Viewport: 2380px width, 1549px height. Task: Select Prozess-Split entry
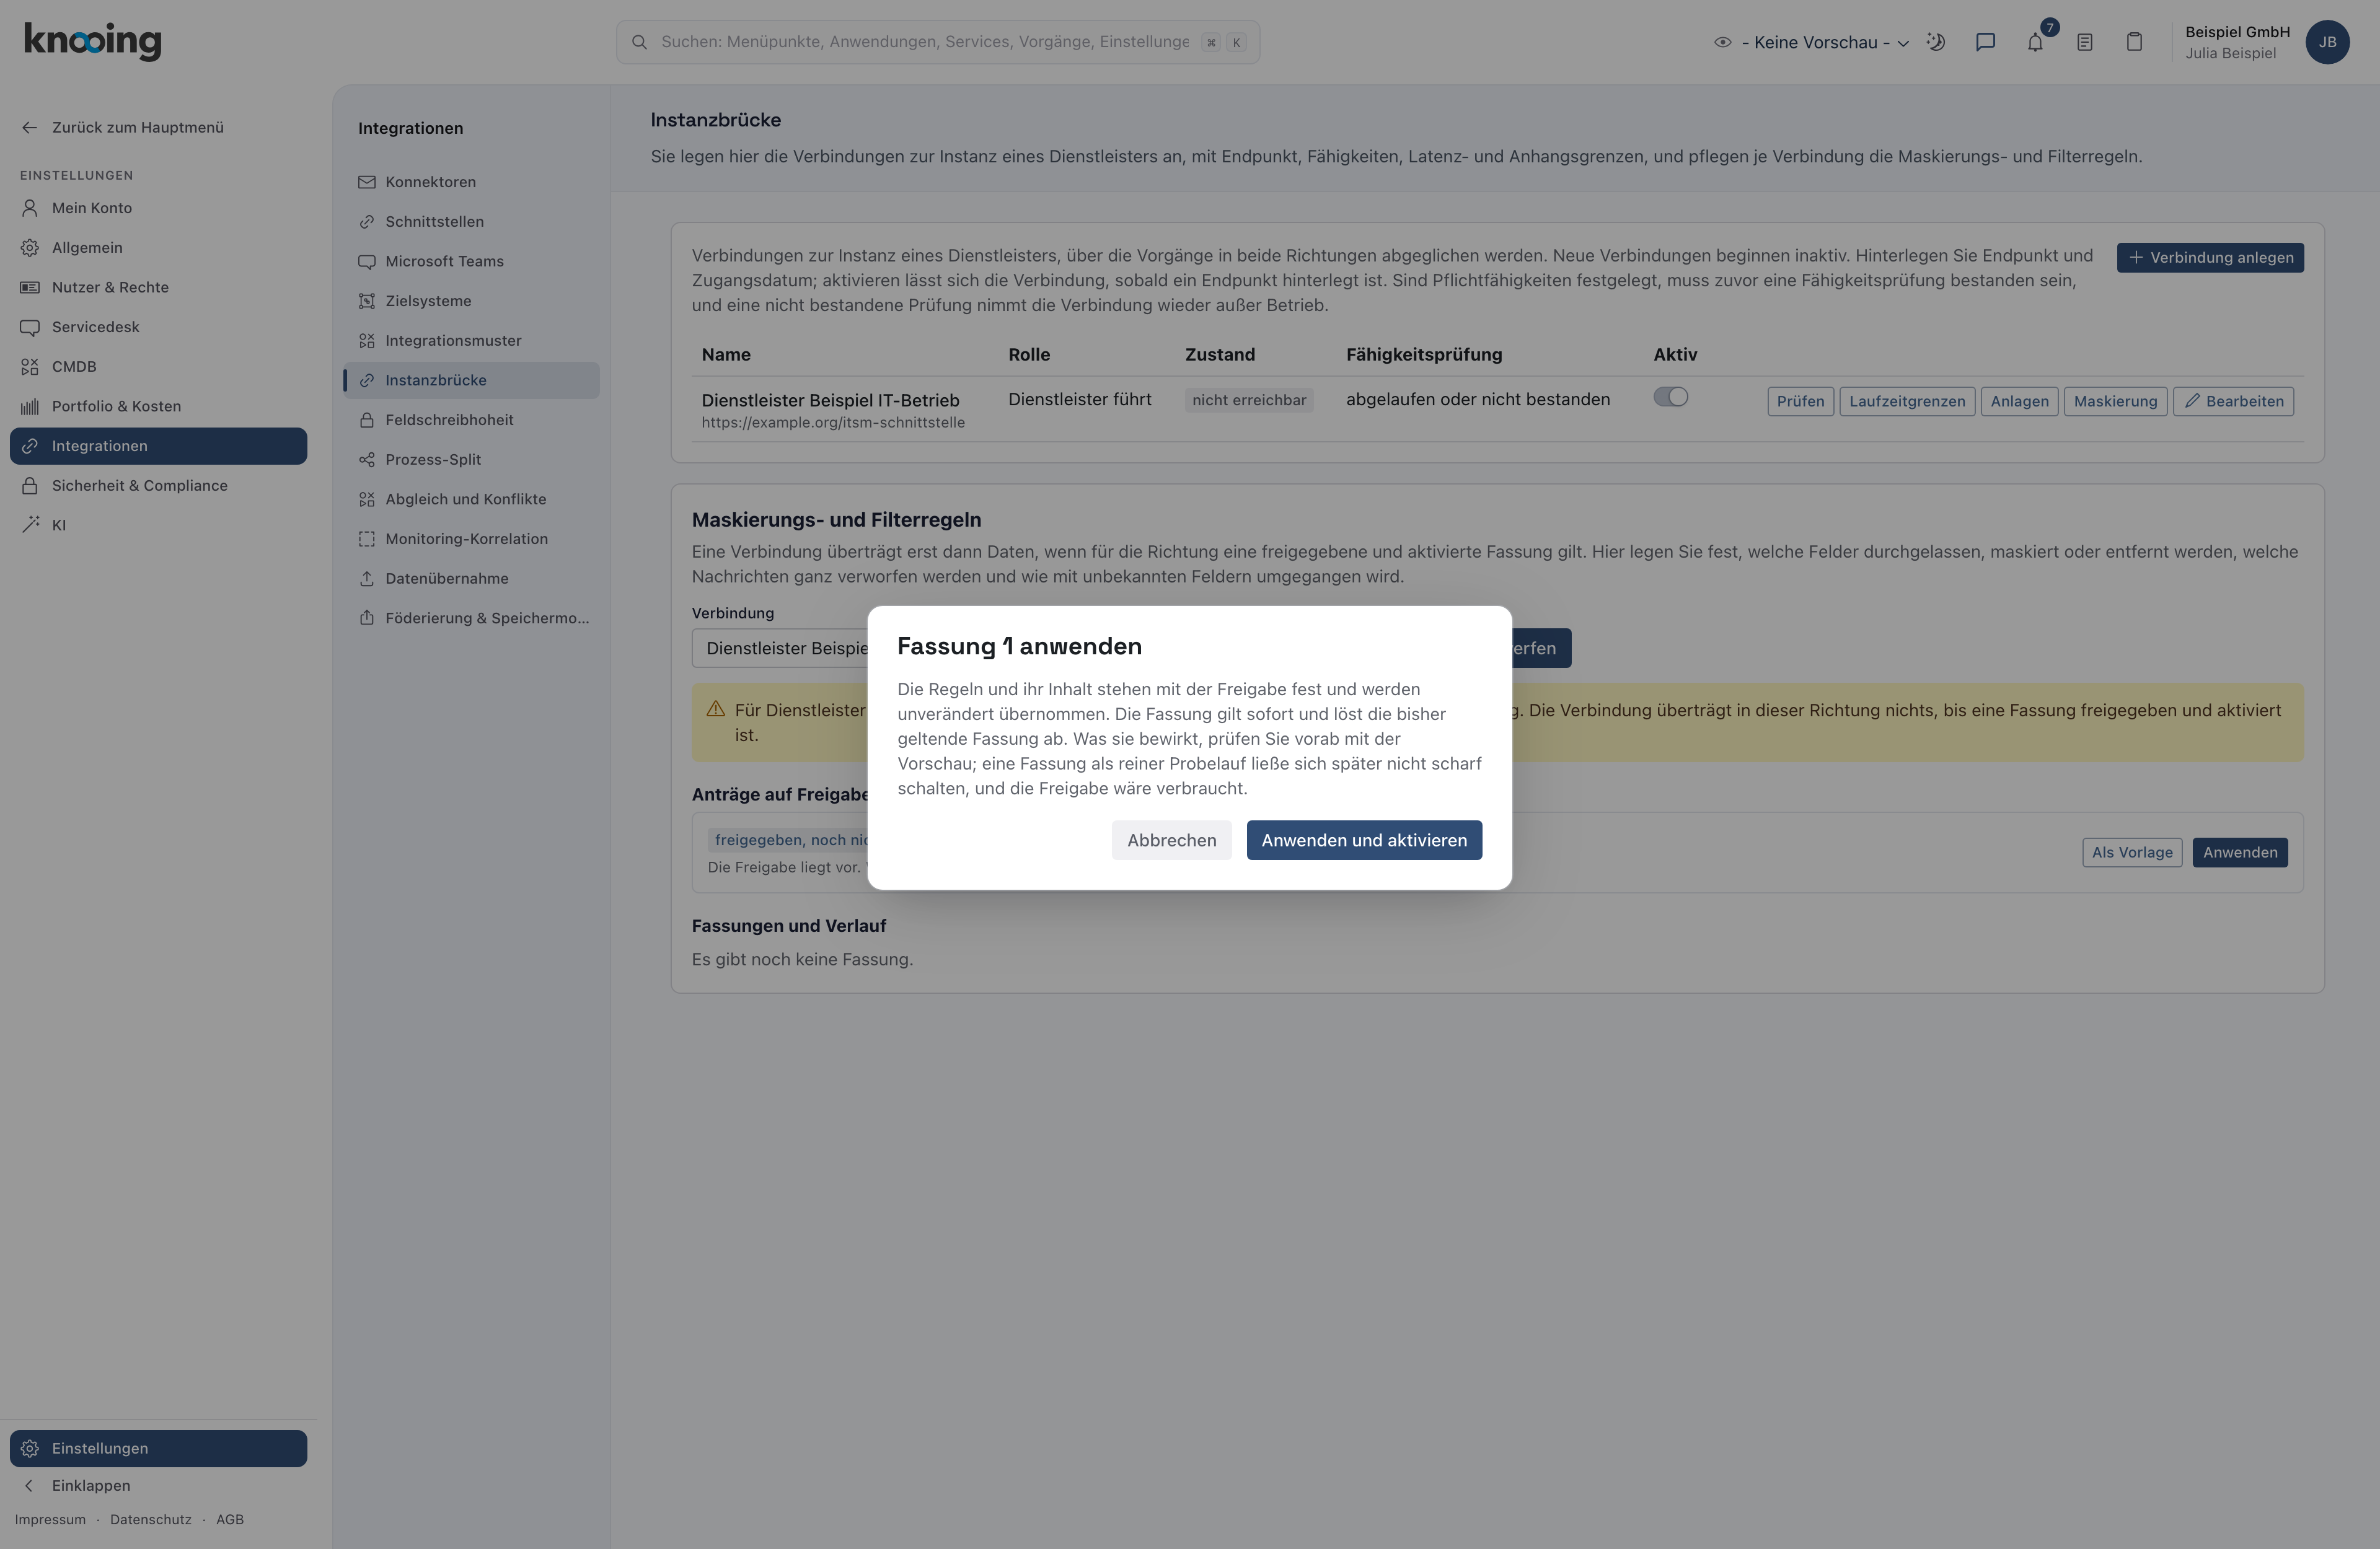pyautogui.click(x=471, y=460)
